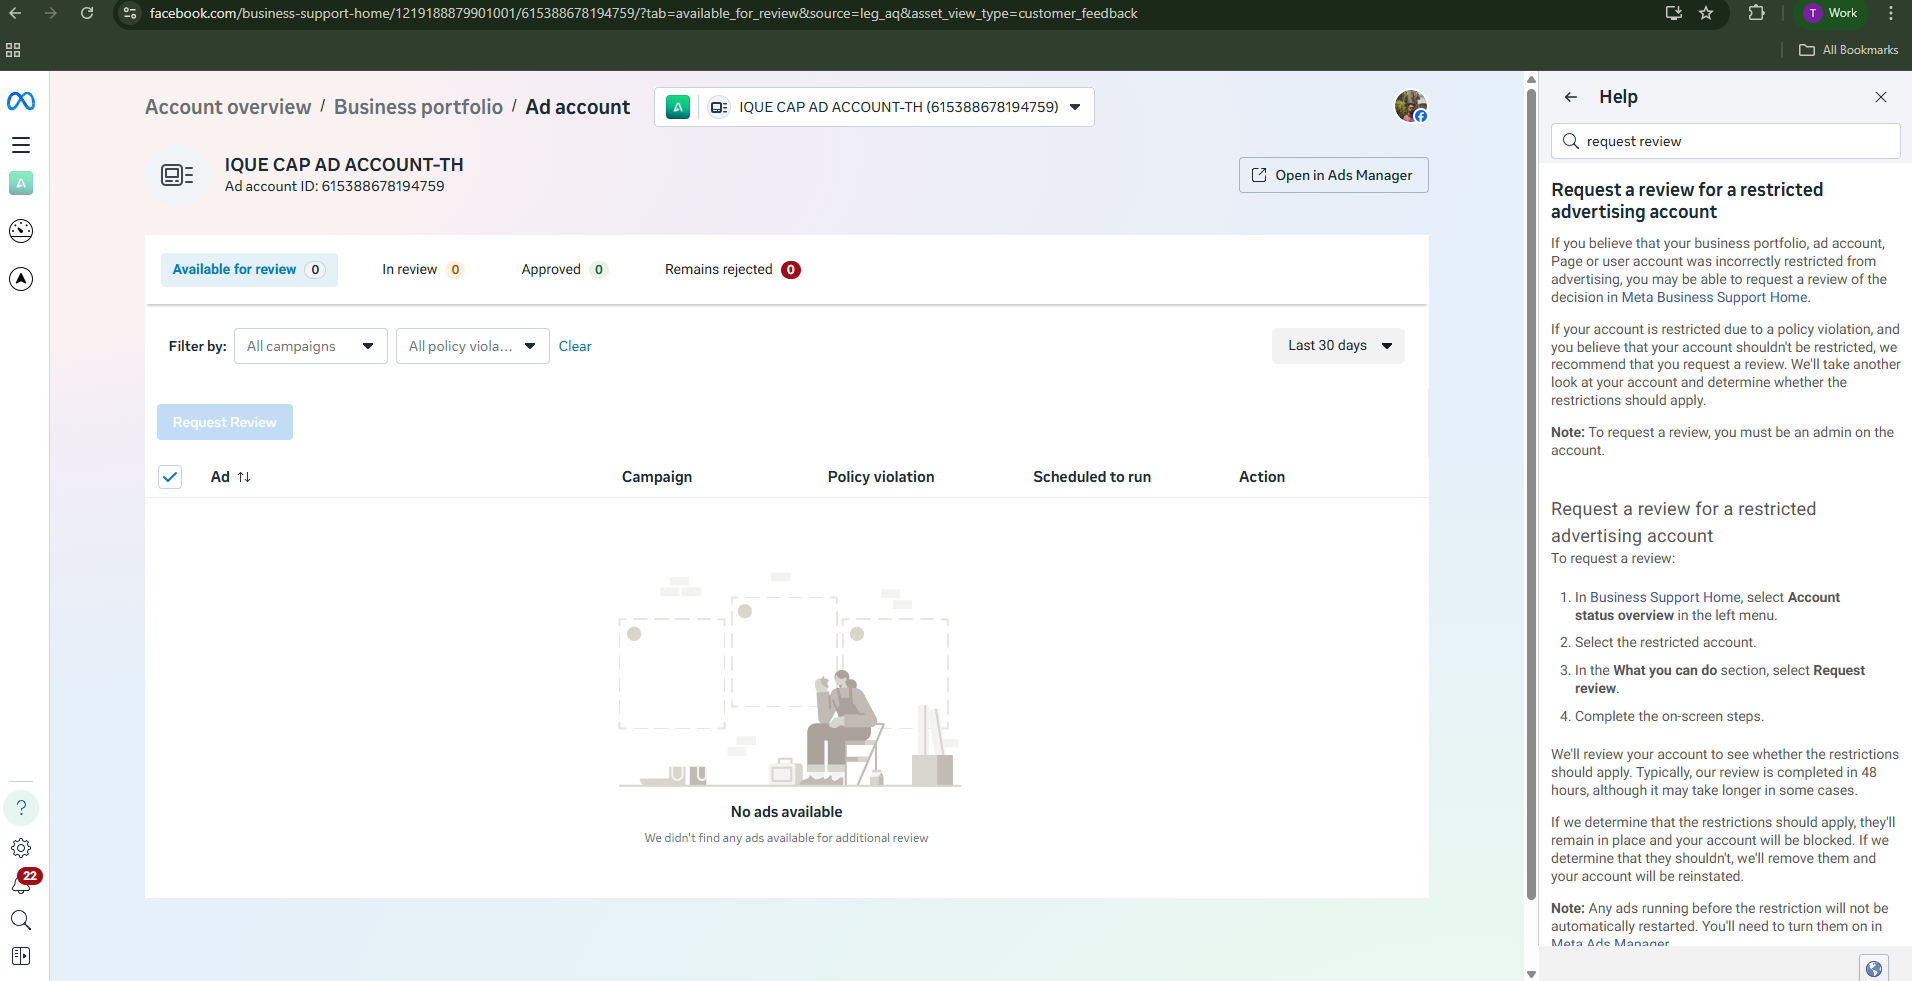Click the search magnifier in left sidebar
This screenshot has width=1912, height=981.
coord(21,920)
